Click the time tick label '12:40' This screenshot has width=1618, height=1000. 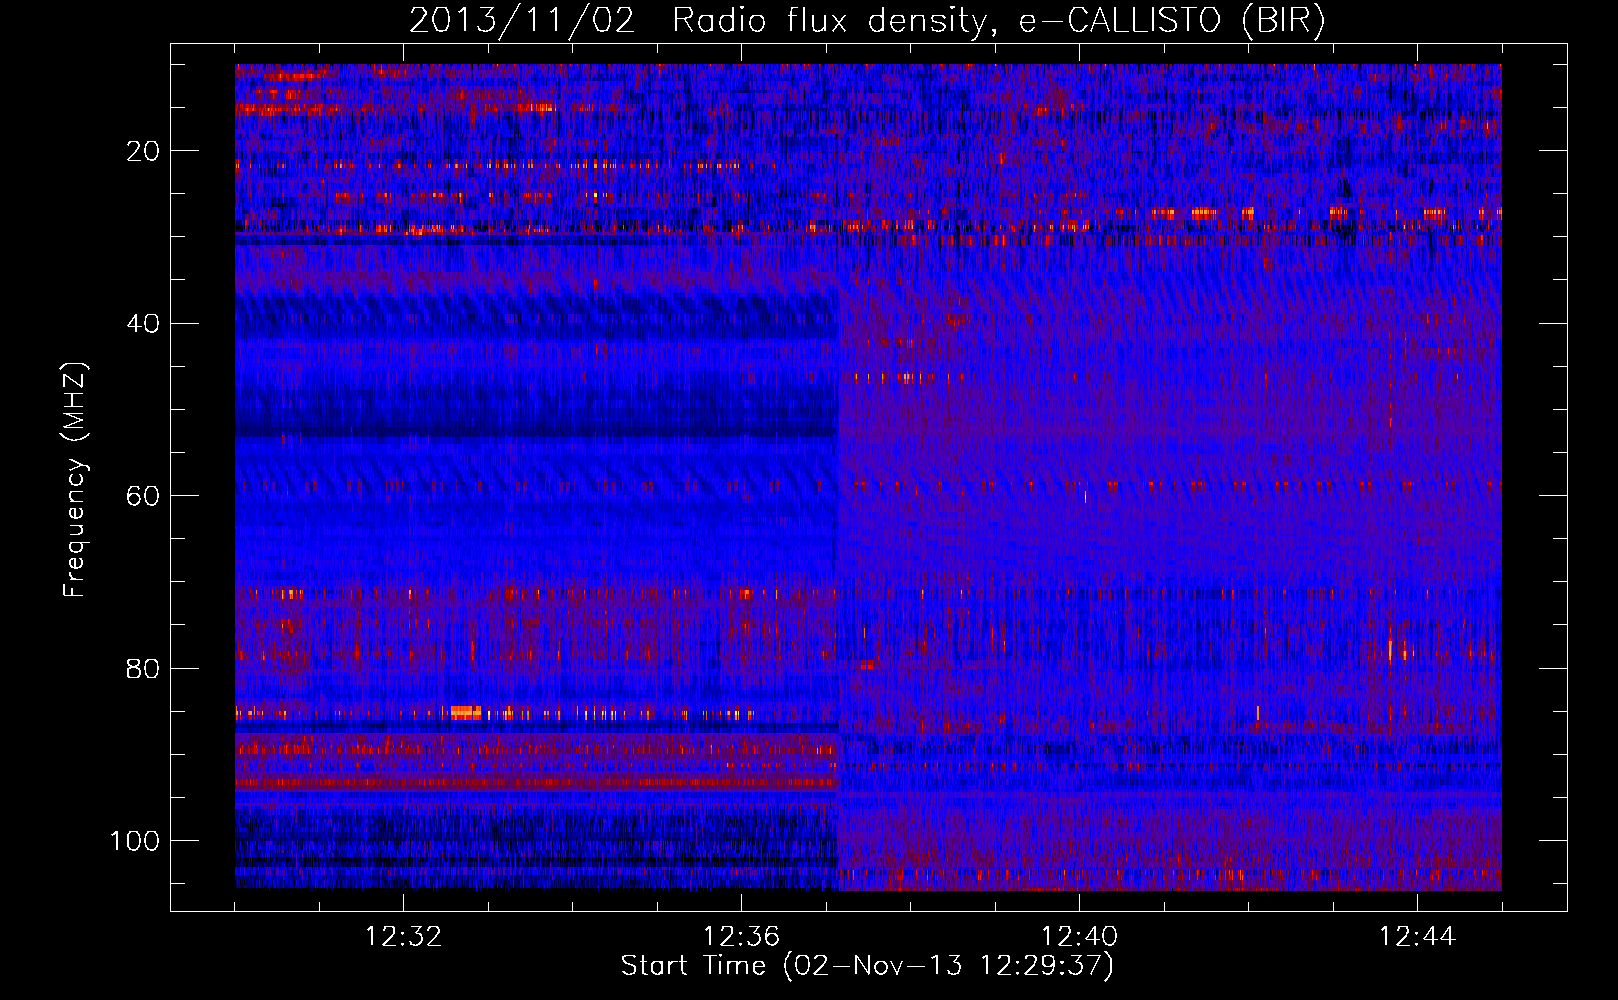[1079, 937]
